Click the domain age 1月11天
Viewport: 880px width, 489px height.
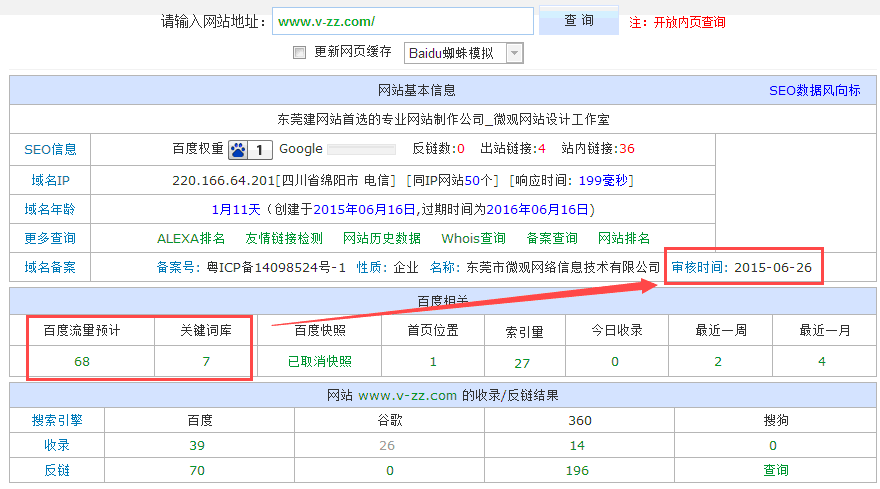pos(236,209)
